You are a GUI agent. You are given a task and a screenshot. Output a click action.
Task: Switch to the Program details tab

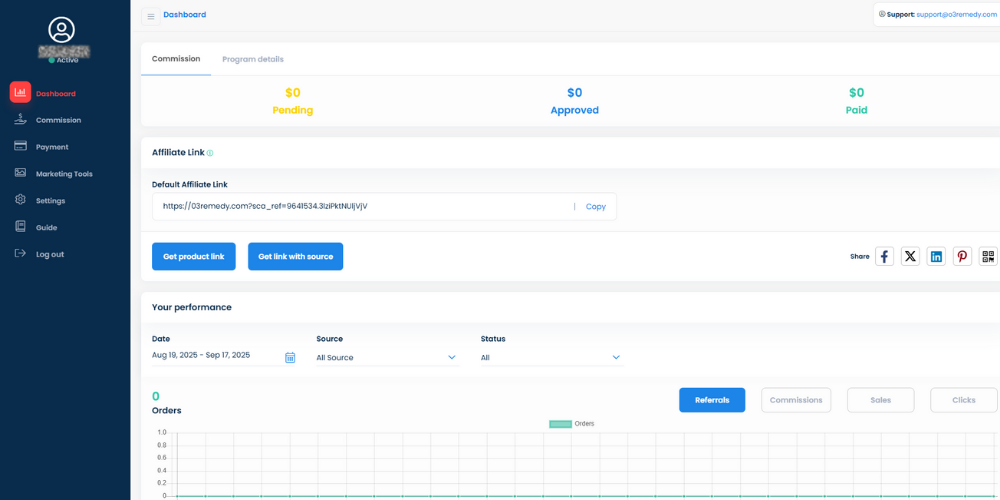[252, 59]
